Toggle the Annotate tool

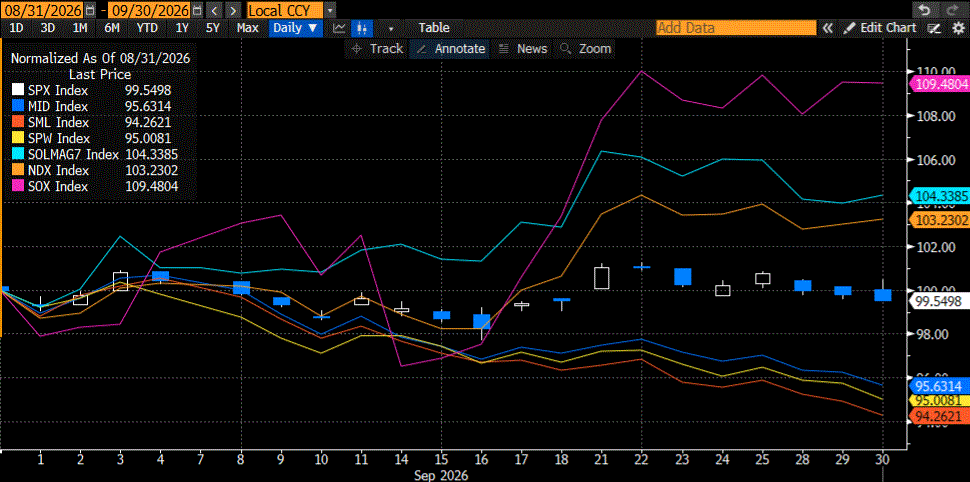(450, 49)
